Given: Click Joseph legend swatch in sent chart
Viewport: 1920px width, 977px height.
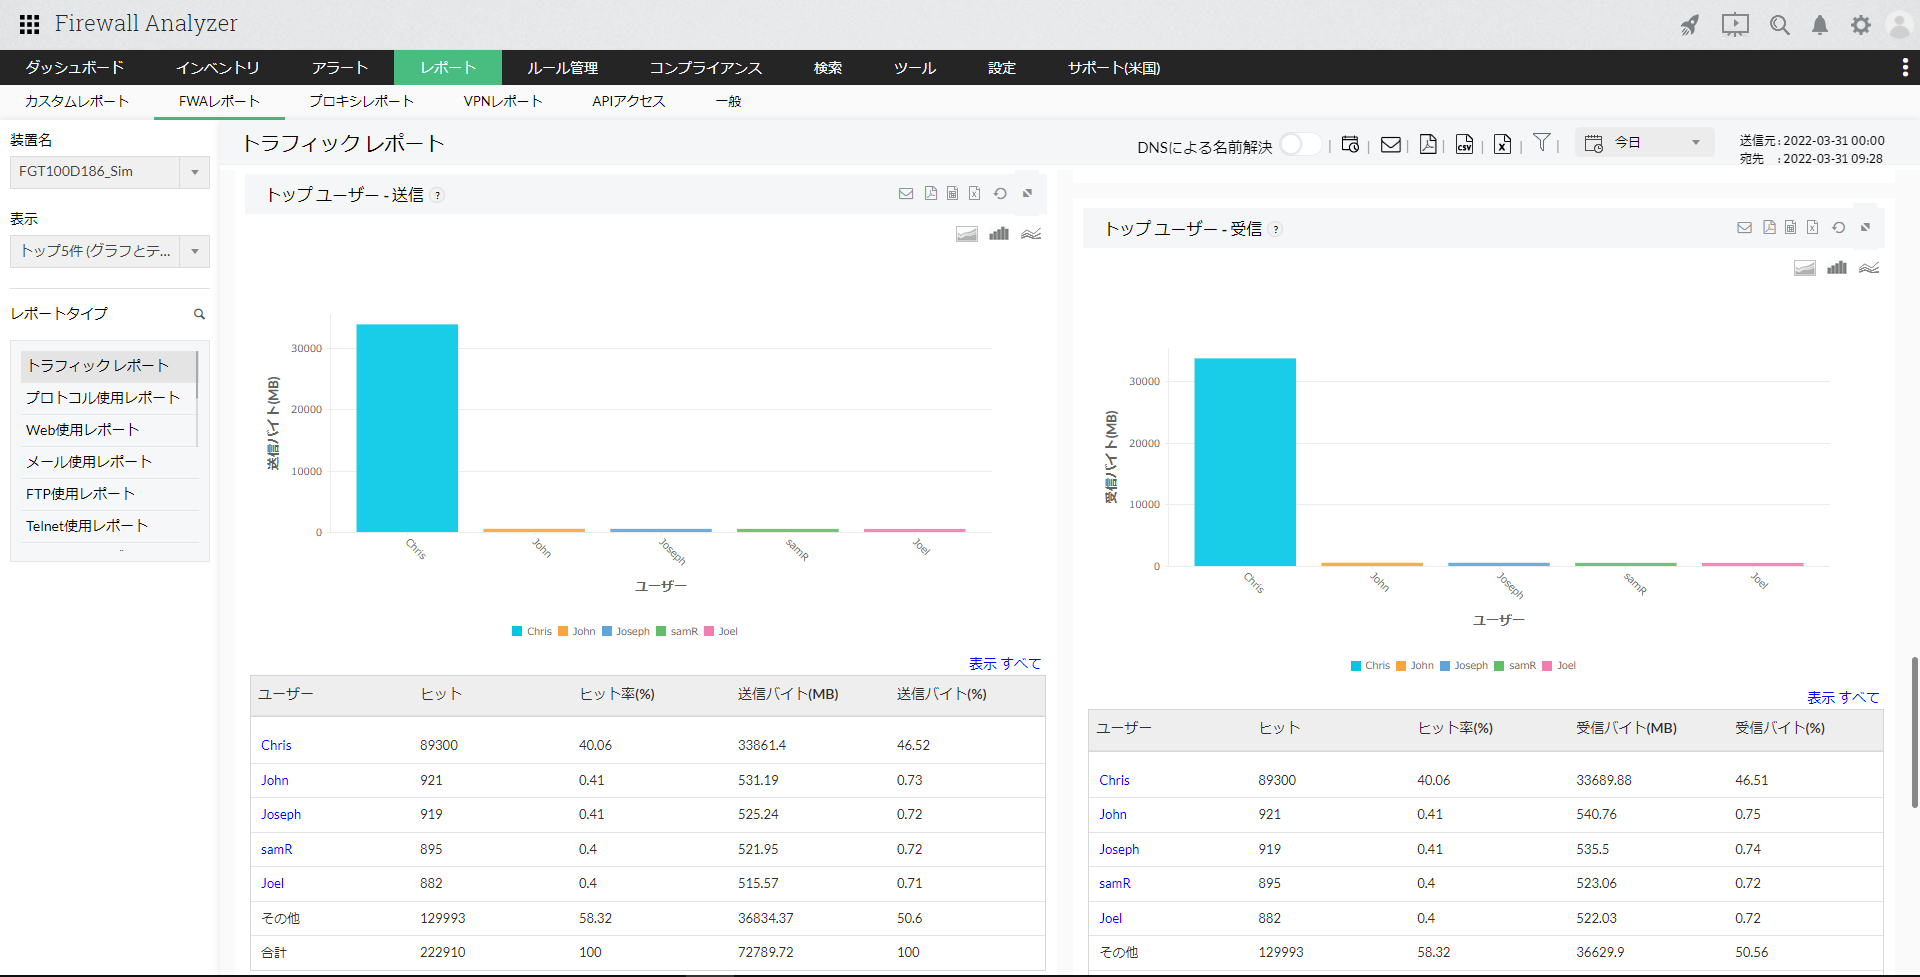Looking at the screenshot, I should [x=607, y=632].
